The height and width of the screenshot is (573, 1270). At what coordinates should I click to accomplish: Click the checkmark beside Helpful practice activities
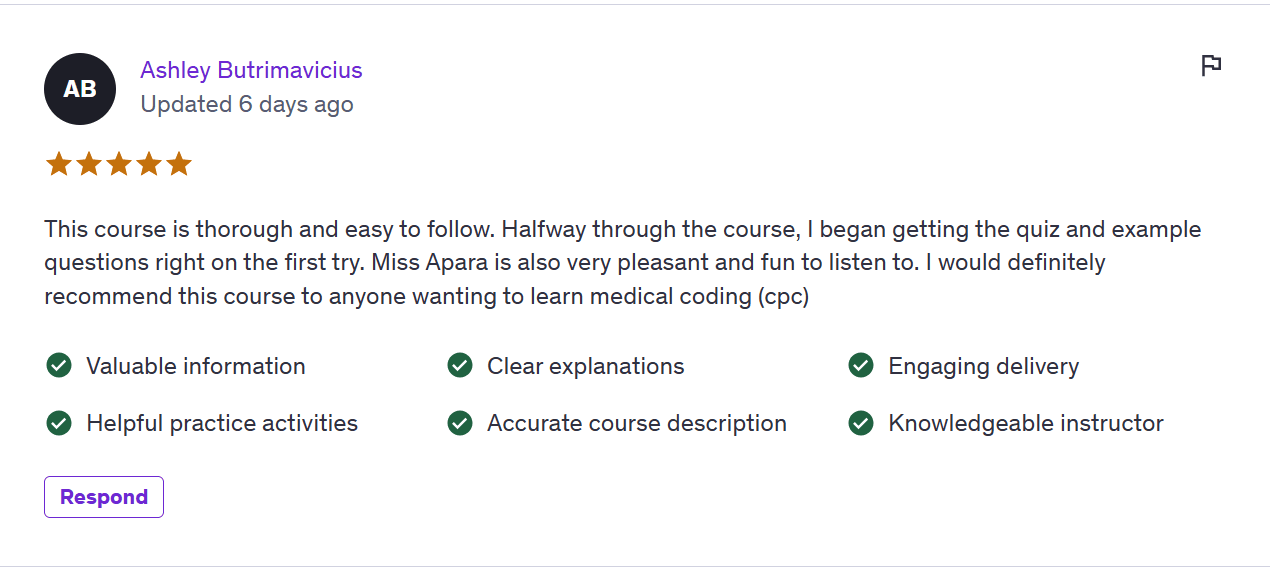point(59,423)
